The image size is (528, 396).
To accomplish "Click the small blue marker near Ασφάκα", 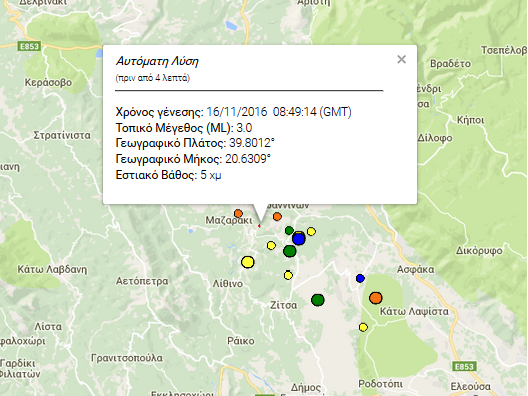I will pyautogui.click(x=360, y=278).
